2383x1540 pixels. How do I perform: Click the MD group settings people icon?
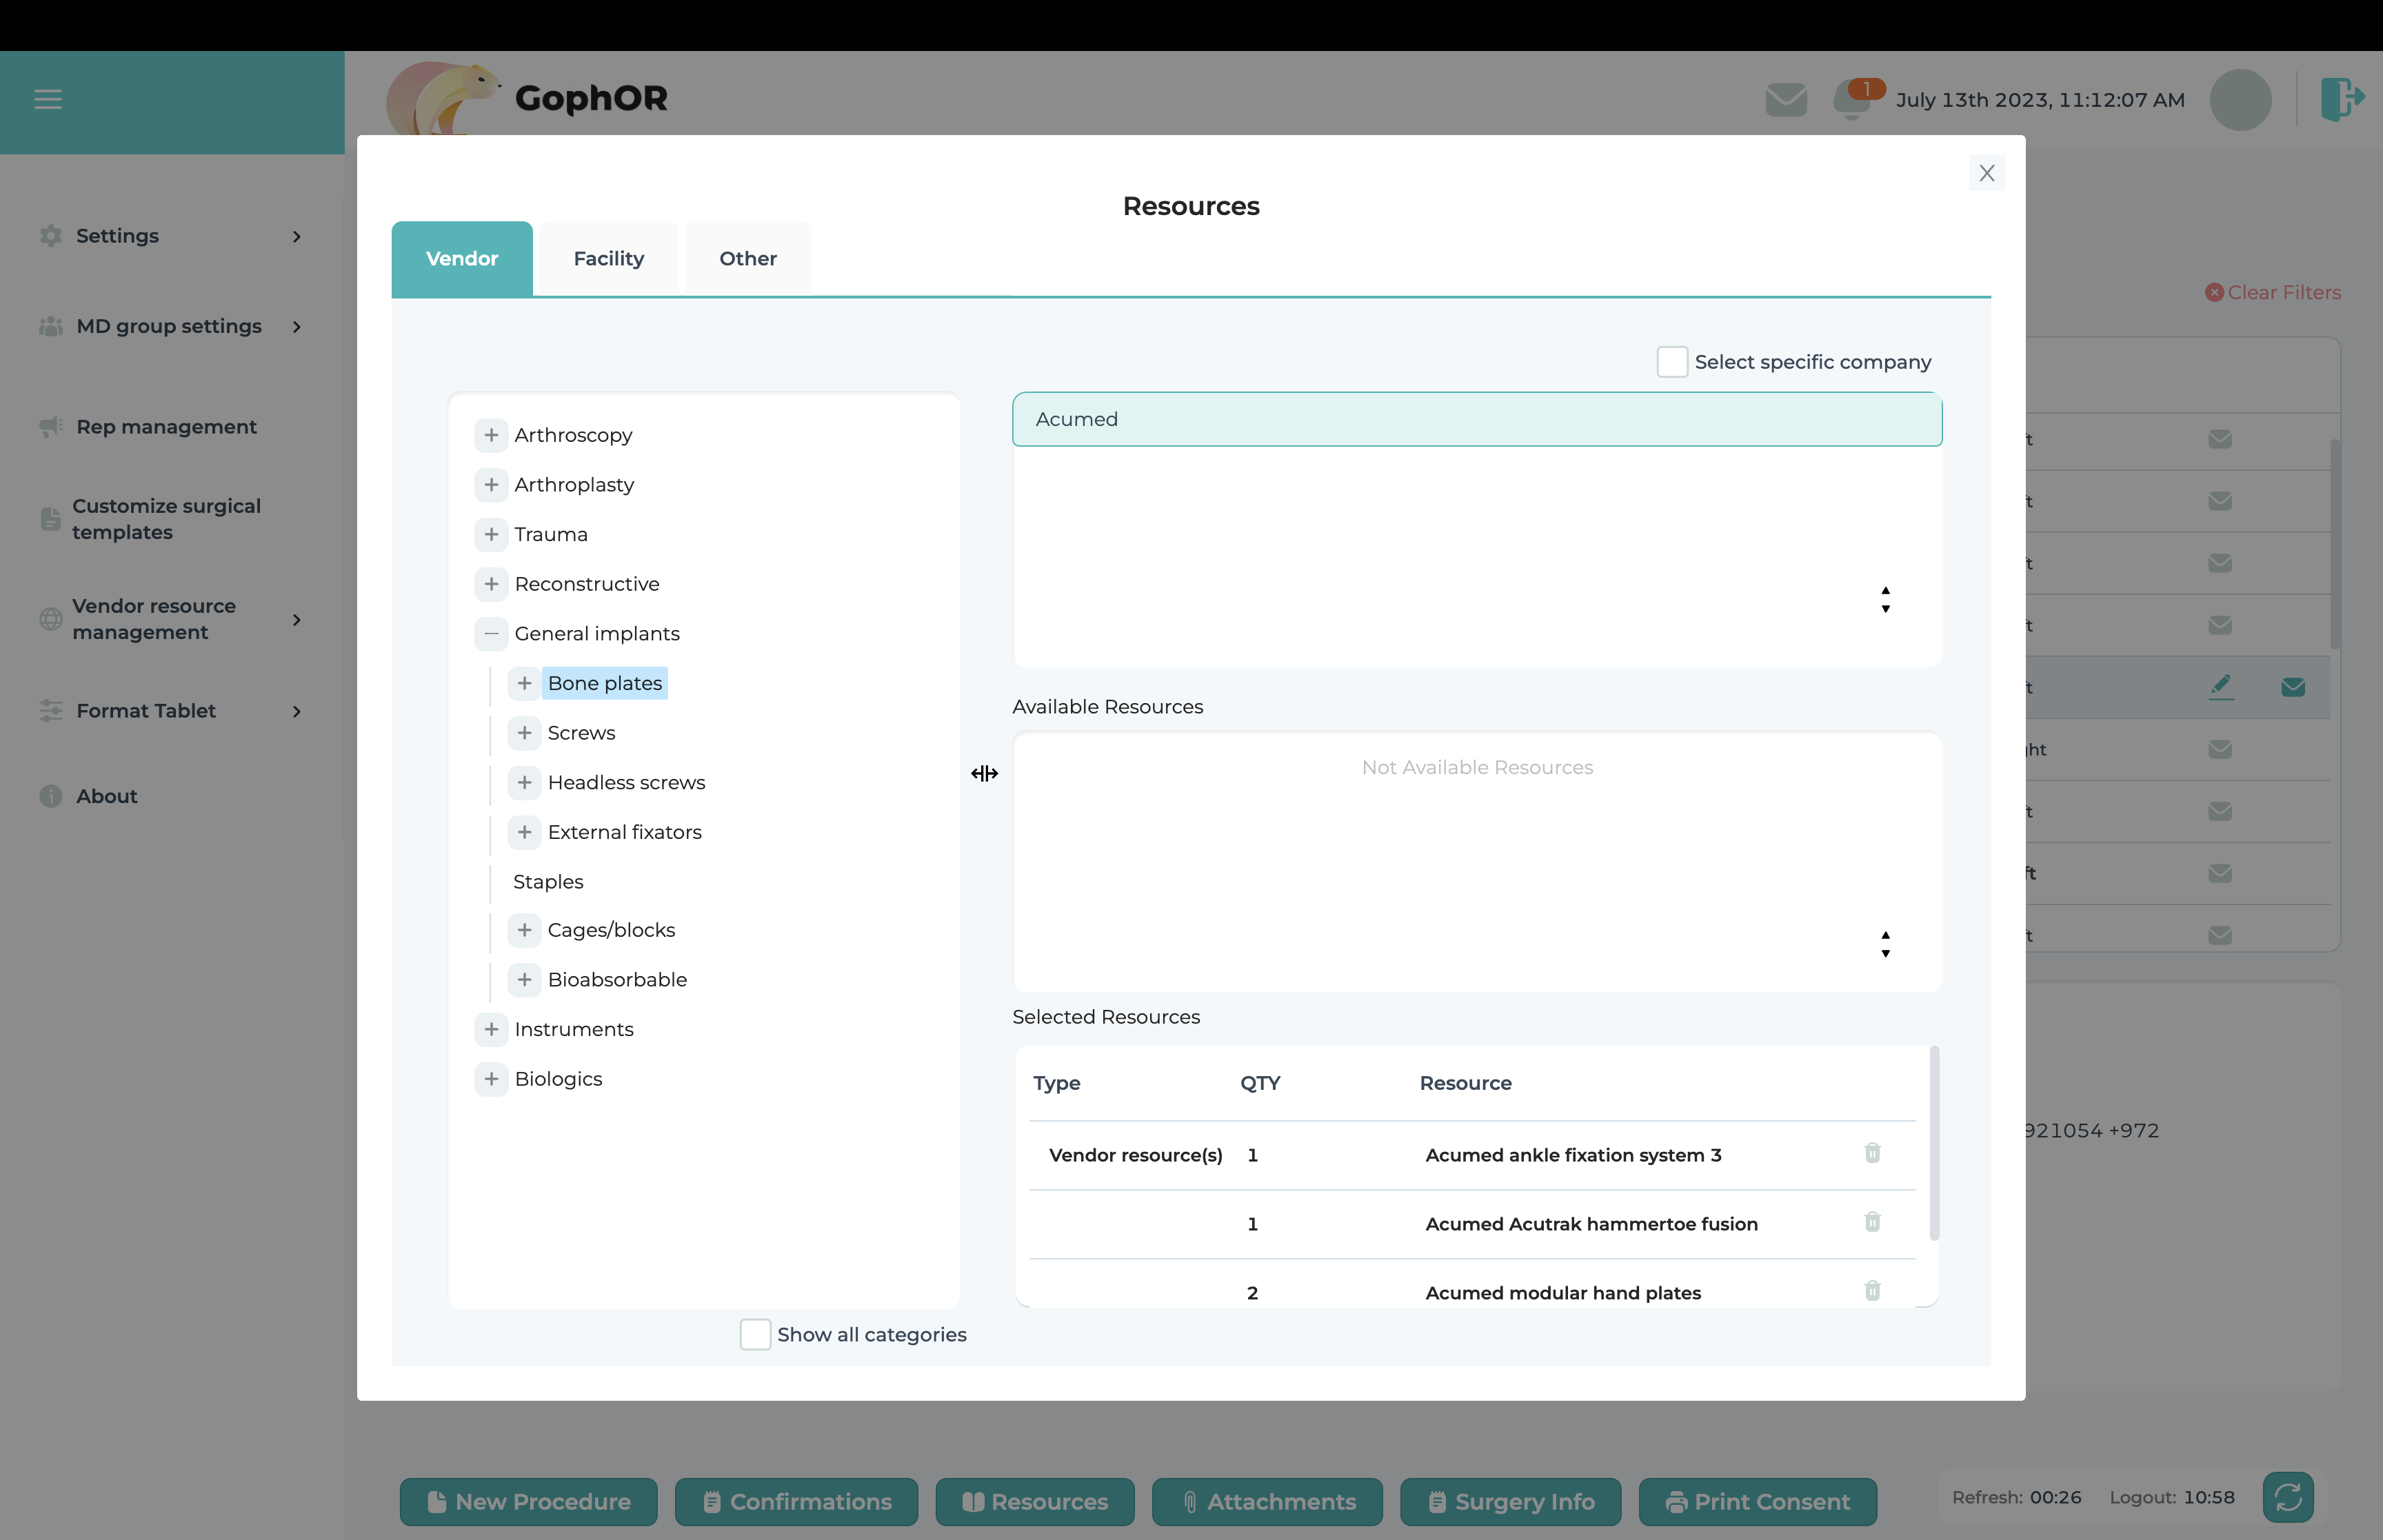[51, 326]
